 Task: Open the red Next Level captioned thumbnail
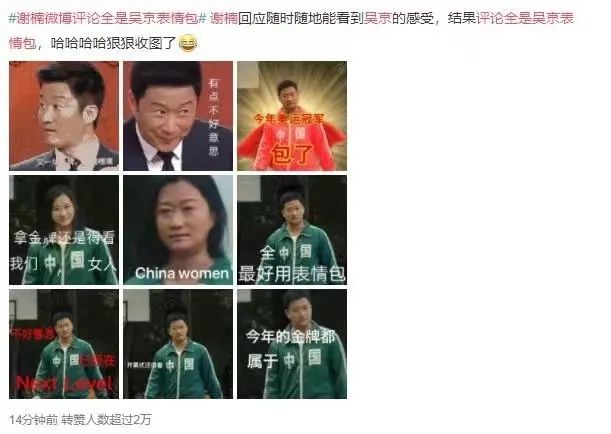coord(64,344)
